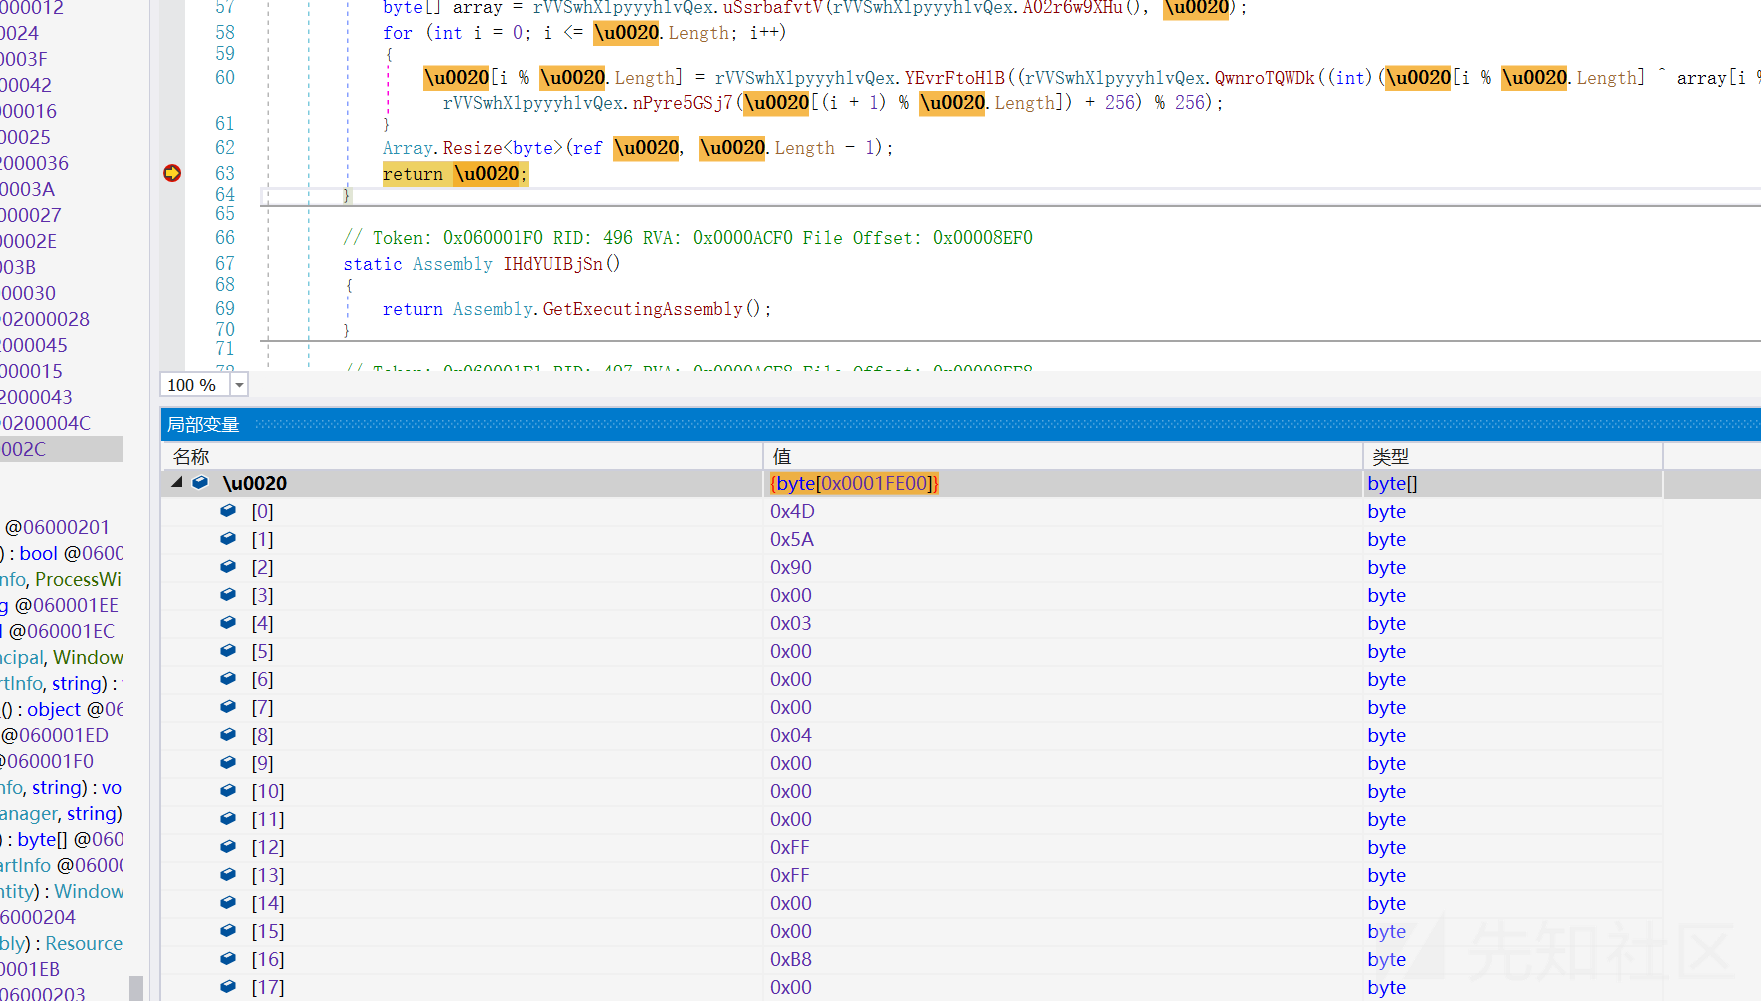Screen dimensions: 1761x1001
Task: Click the uSsrbafvtV method call on line 57
Action: 771,8
